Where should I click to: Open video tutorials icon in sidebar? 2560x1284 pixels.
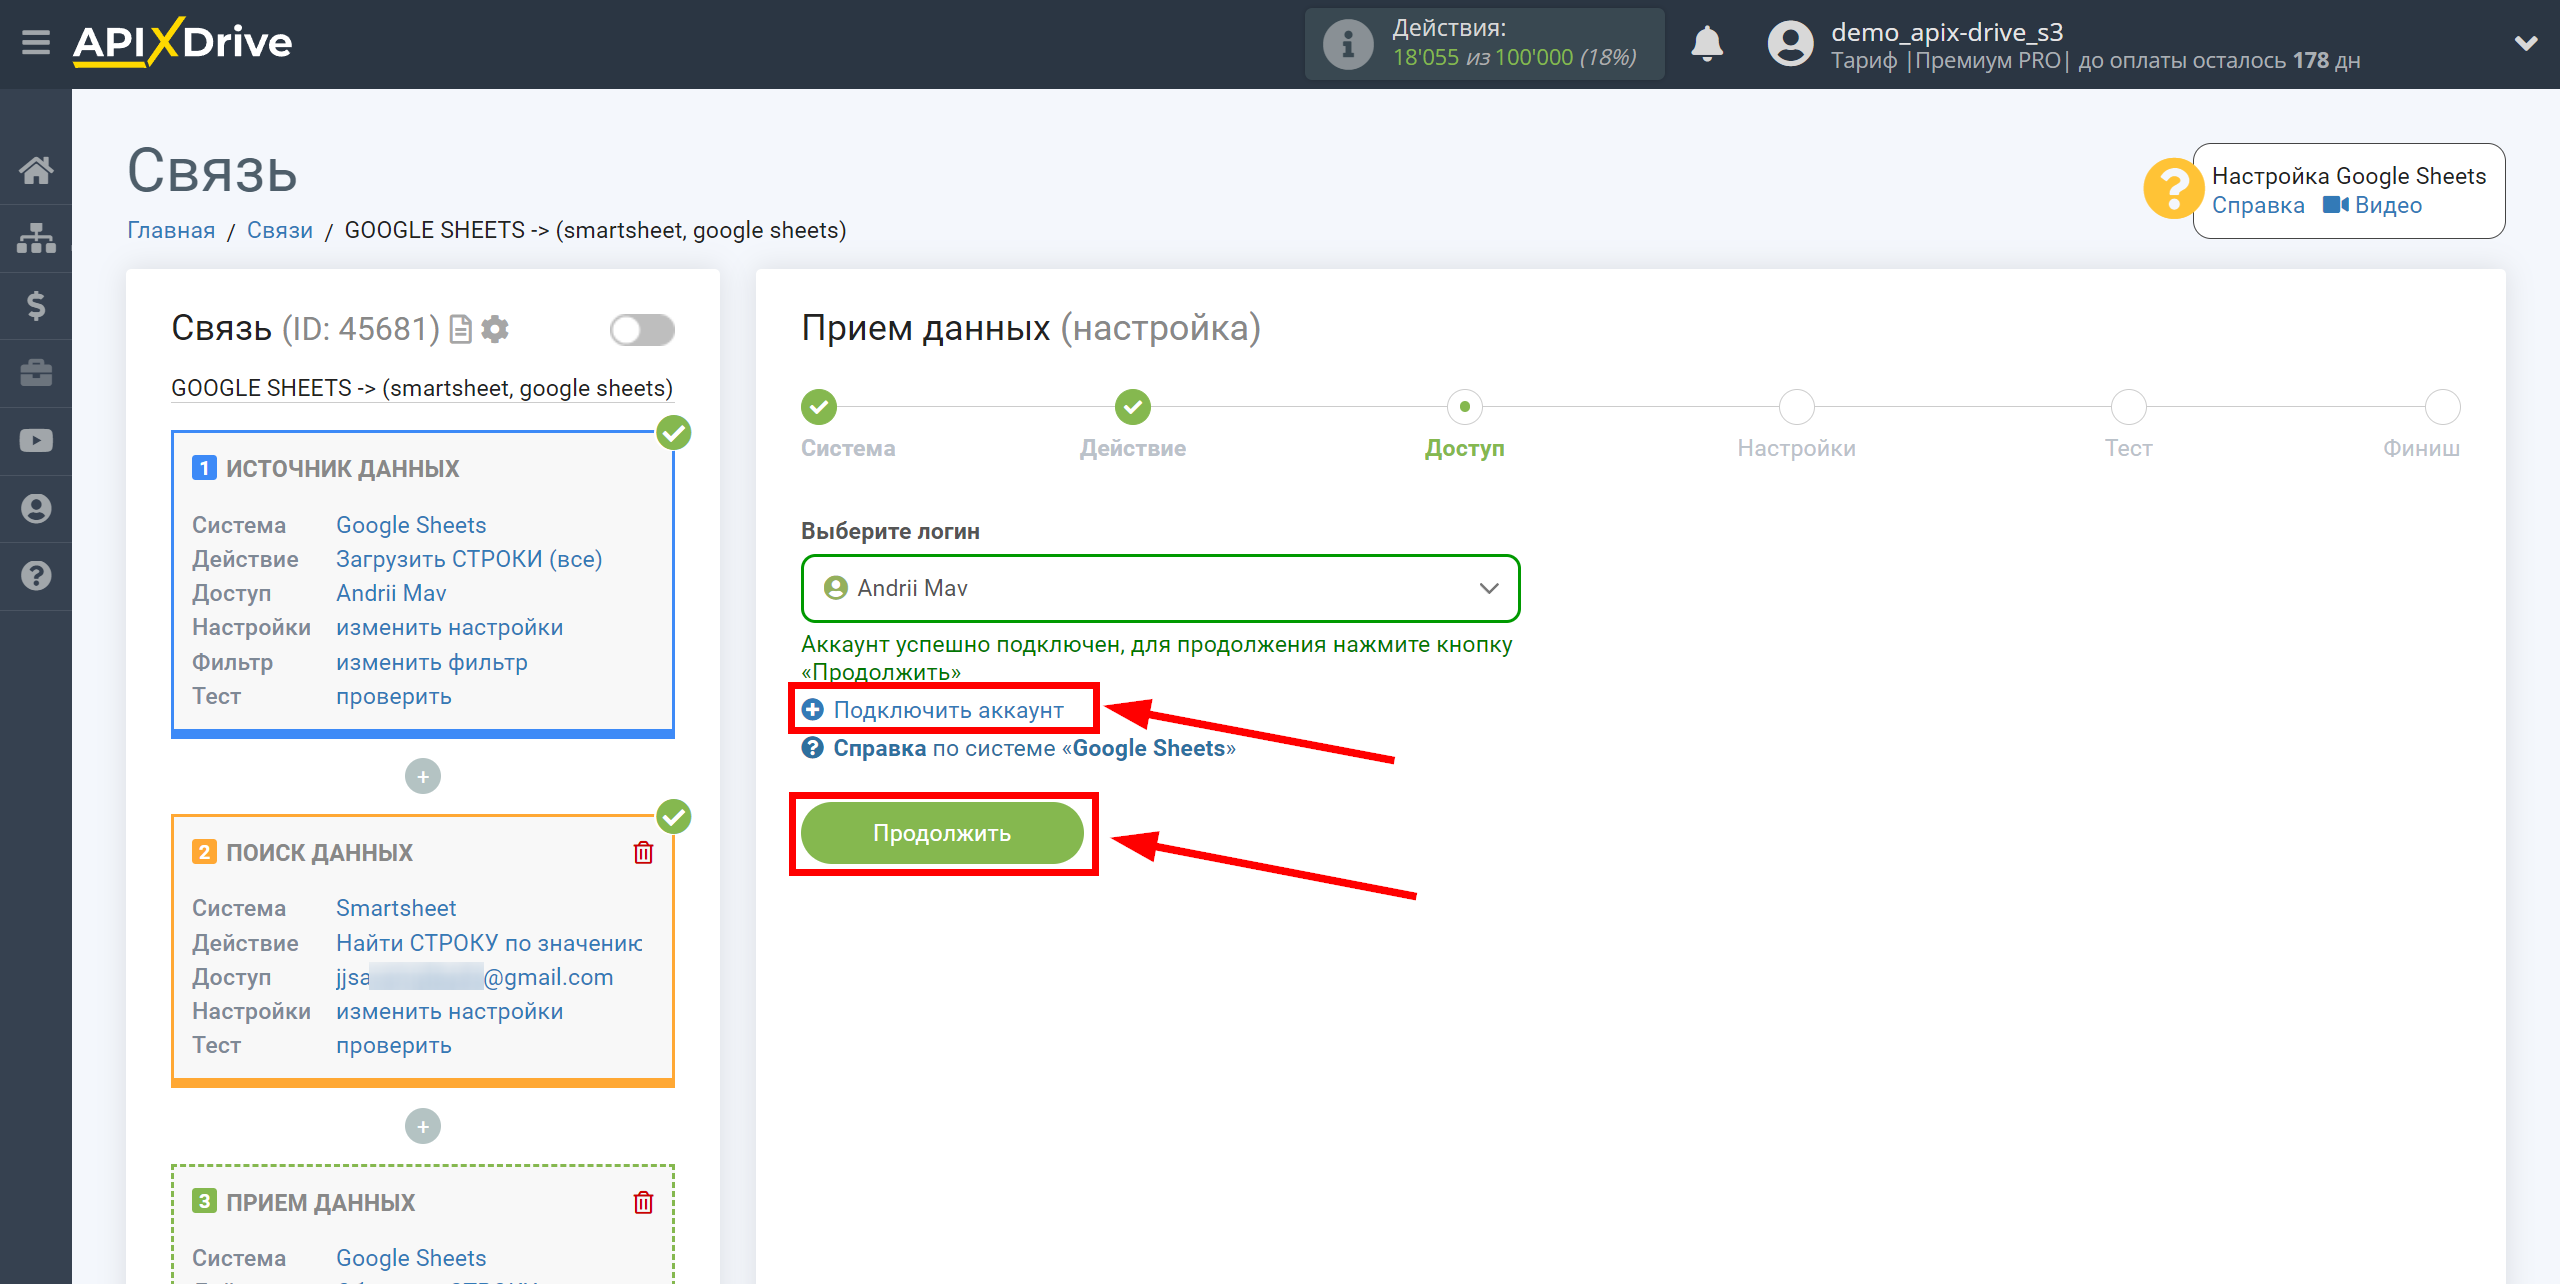coord(36,441)
